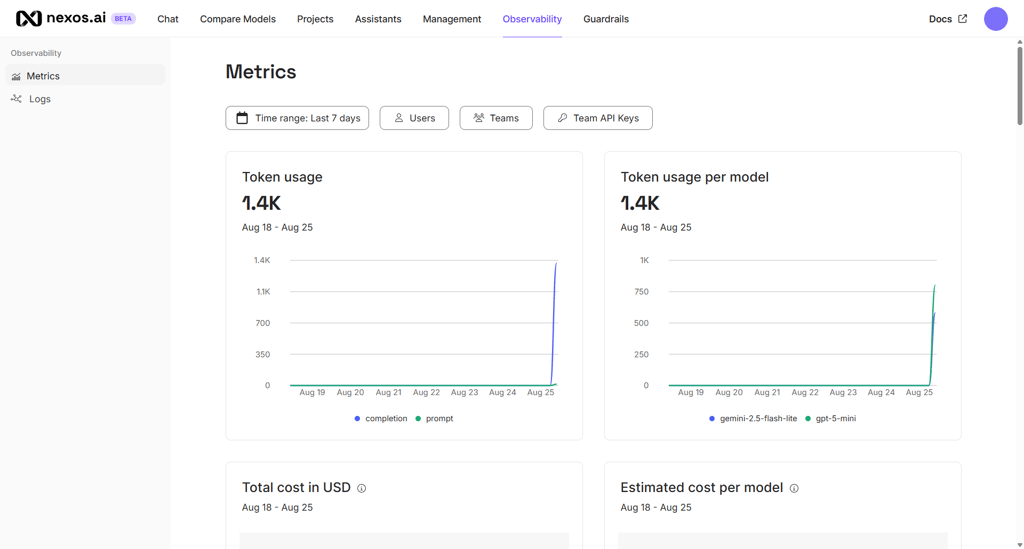Open the Team API Keys filter
This screenshot has height=549, width=1024.
point(598,118)
